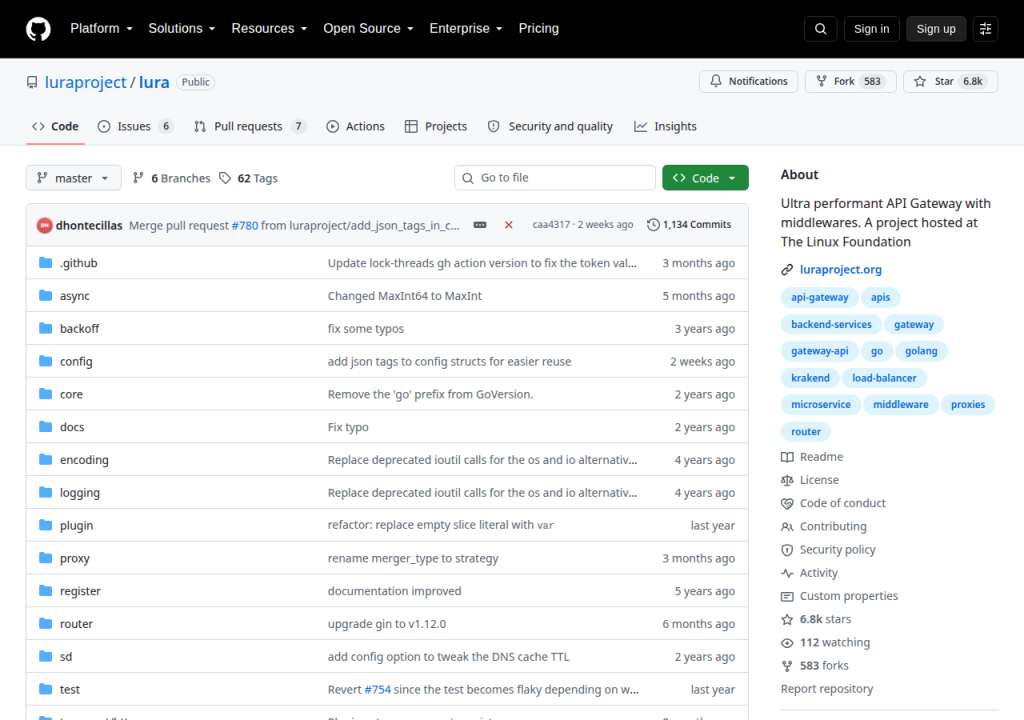Click the red failed-check X icon
1024x720 pixels.
[509, 225]
